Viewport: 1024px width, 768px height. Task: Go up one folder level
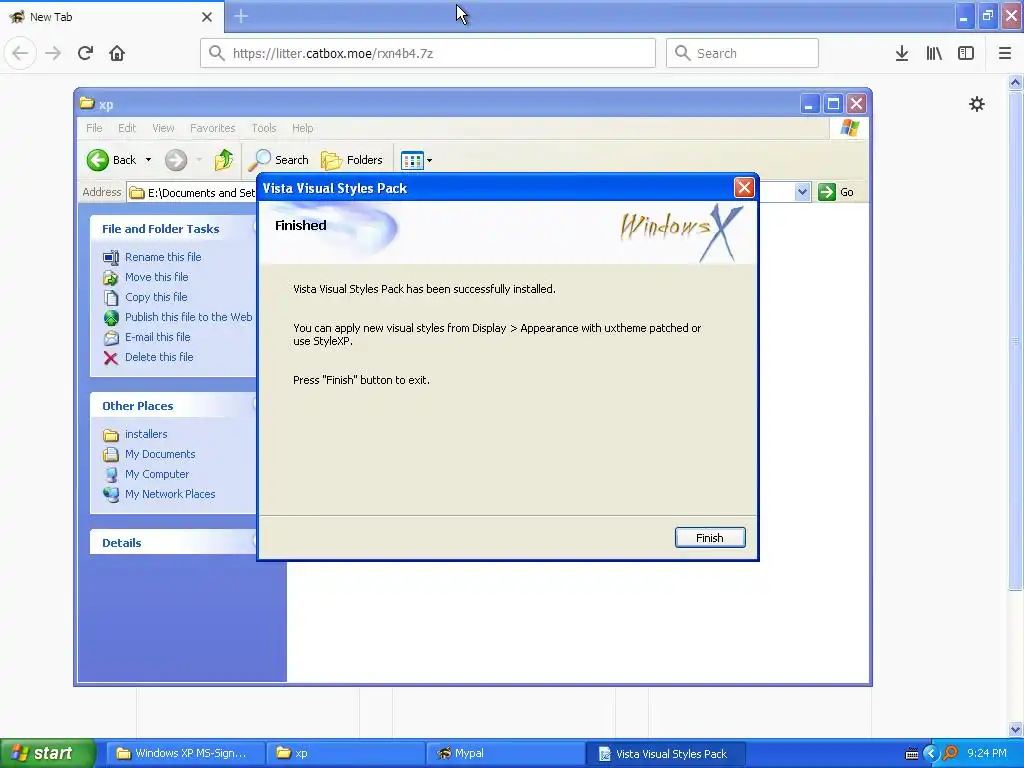[x=223, y=160]
